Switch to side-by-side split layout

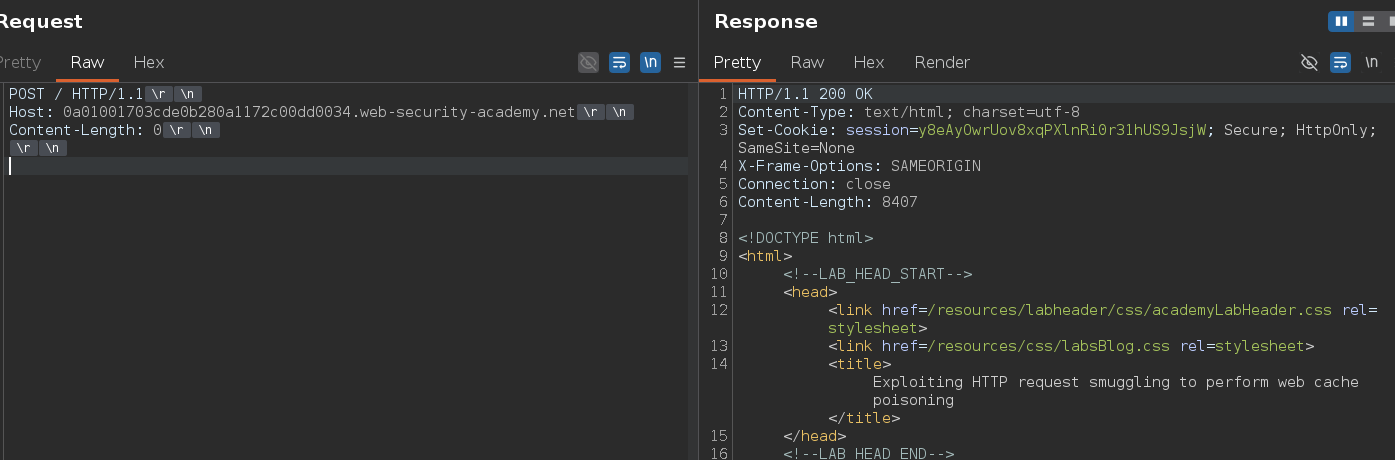pos(1341,21)
